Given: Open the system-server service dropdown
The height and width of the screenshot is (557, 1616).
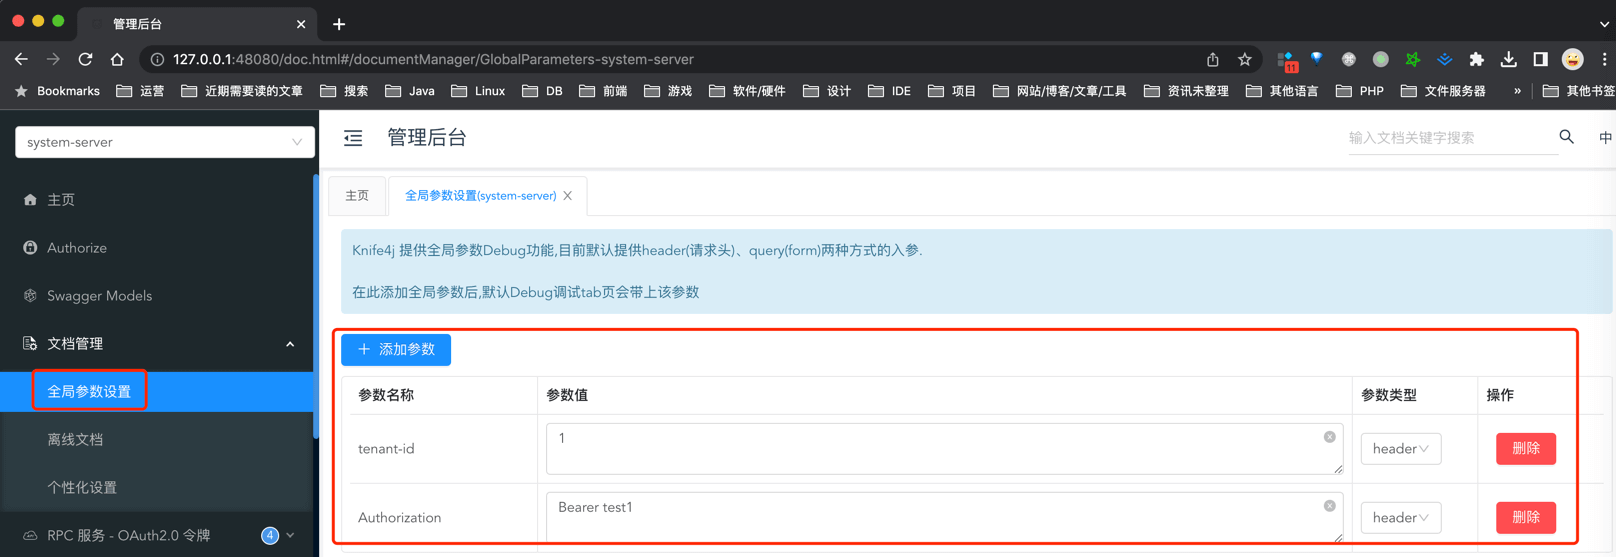Looking at the screenshot, I should 164,142.
